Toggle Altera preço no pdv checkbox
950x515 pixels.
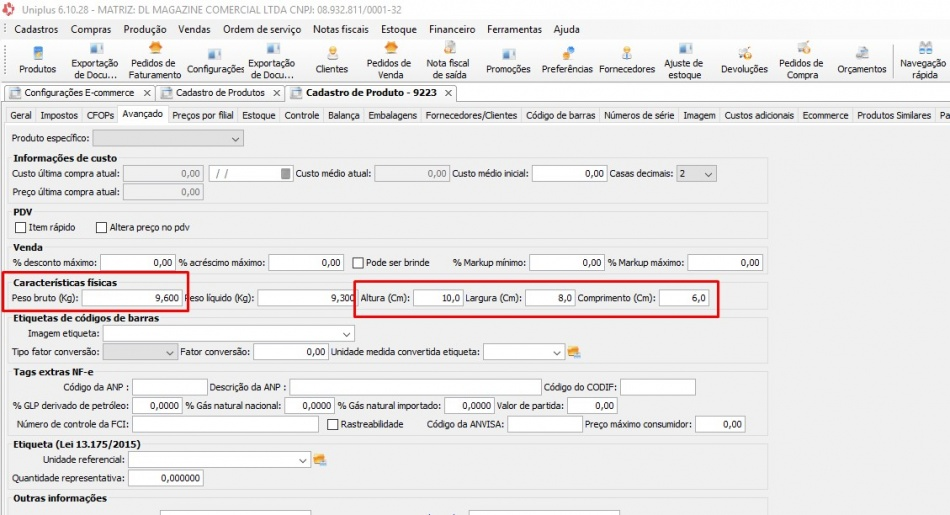(x=101, y=227)
